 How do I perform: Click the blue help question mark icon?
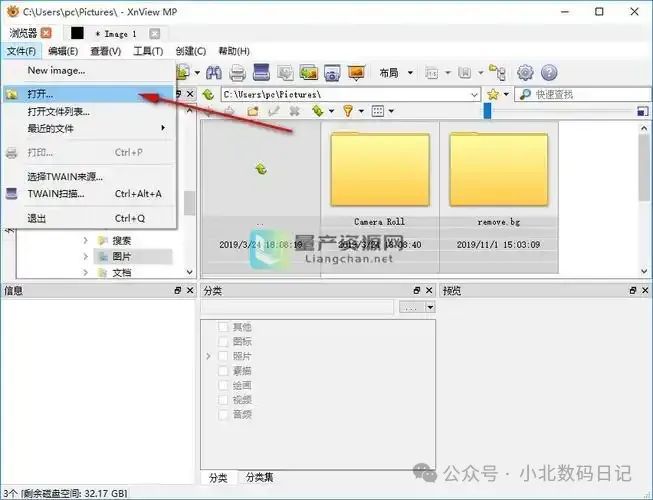tap(549, 73)
